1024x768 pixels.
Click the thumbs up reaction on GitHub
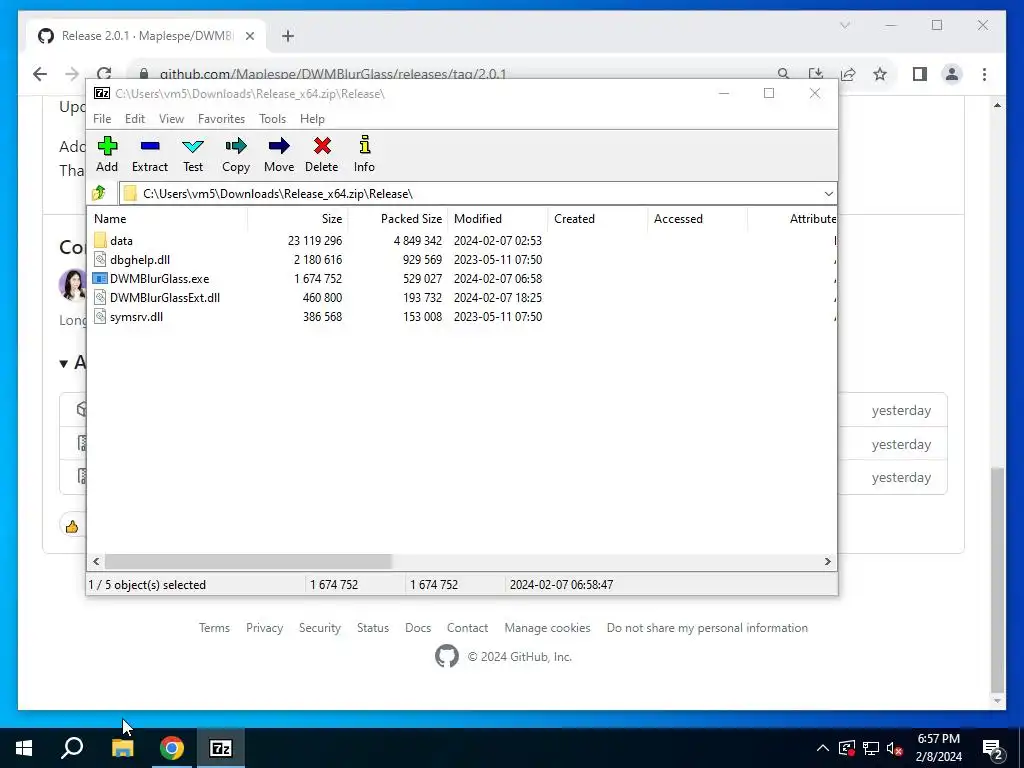pos(72,526)
